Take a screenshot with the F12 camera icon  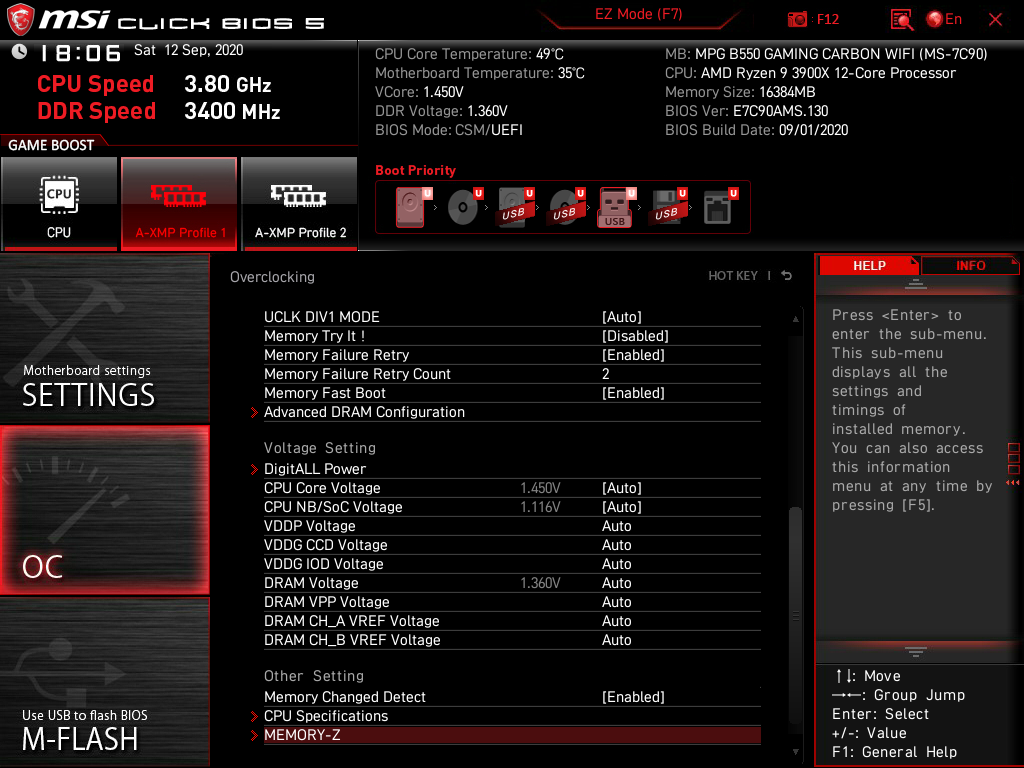(x=797, y=20)
